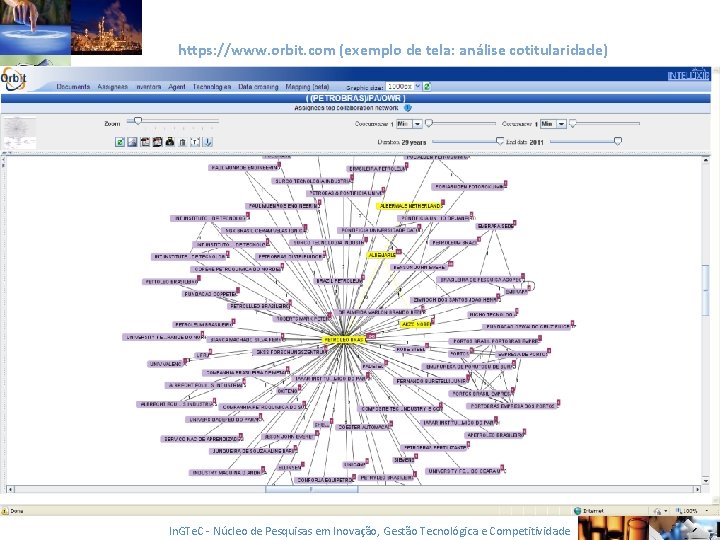Click the badge beside BAPTON JOHN node
Viewport: 720px width, 540px height.
click(x=450, y=264)
